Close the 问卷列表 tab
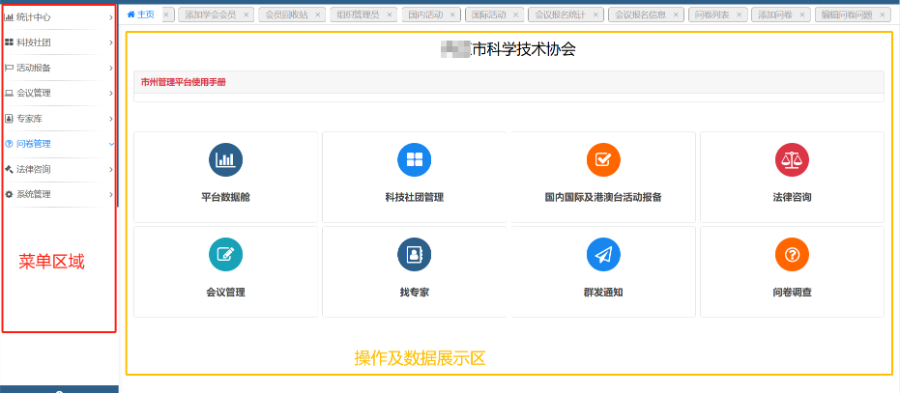The width and height of the screenshot is (900, 393). [x=739, y=15]
